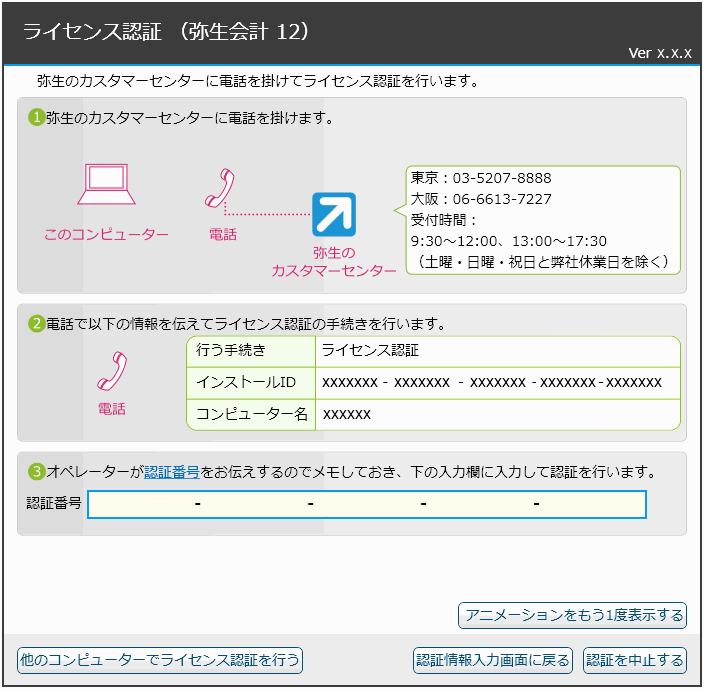Screen dimensions: 704x689
Task: Click the blue arrow customer center icon
Action: (333, 214)
